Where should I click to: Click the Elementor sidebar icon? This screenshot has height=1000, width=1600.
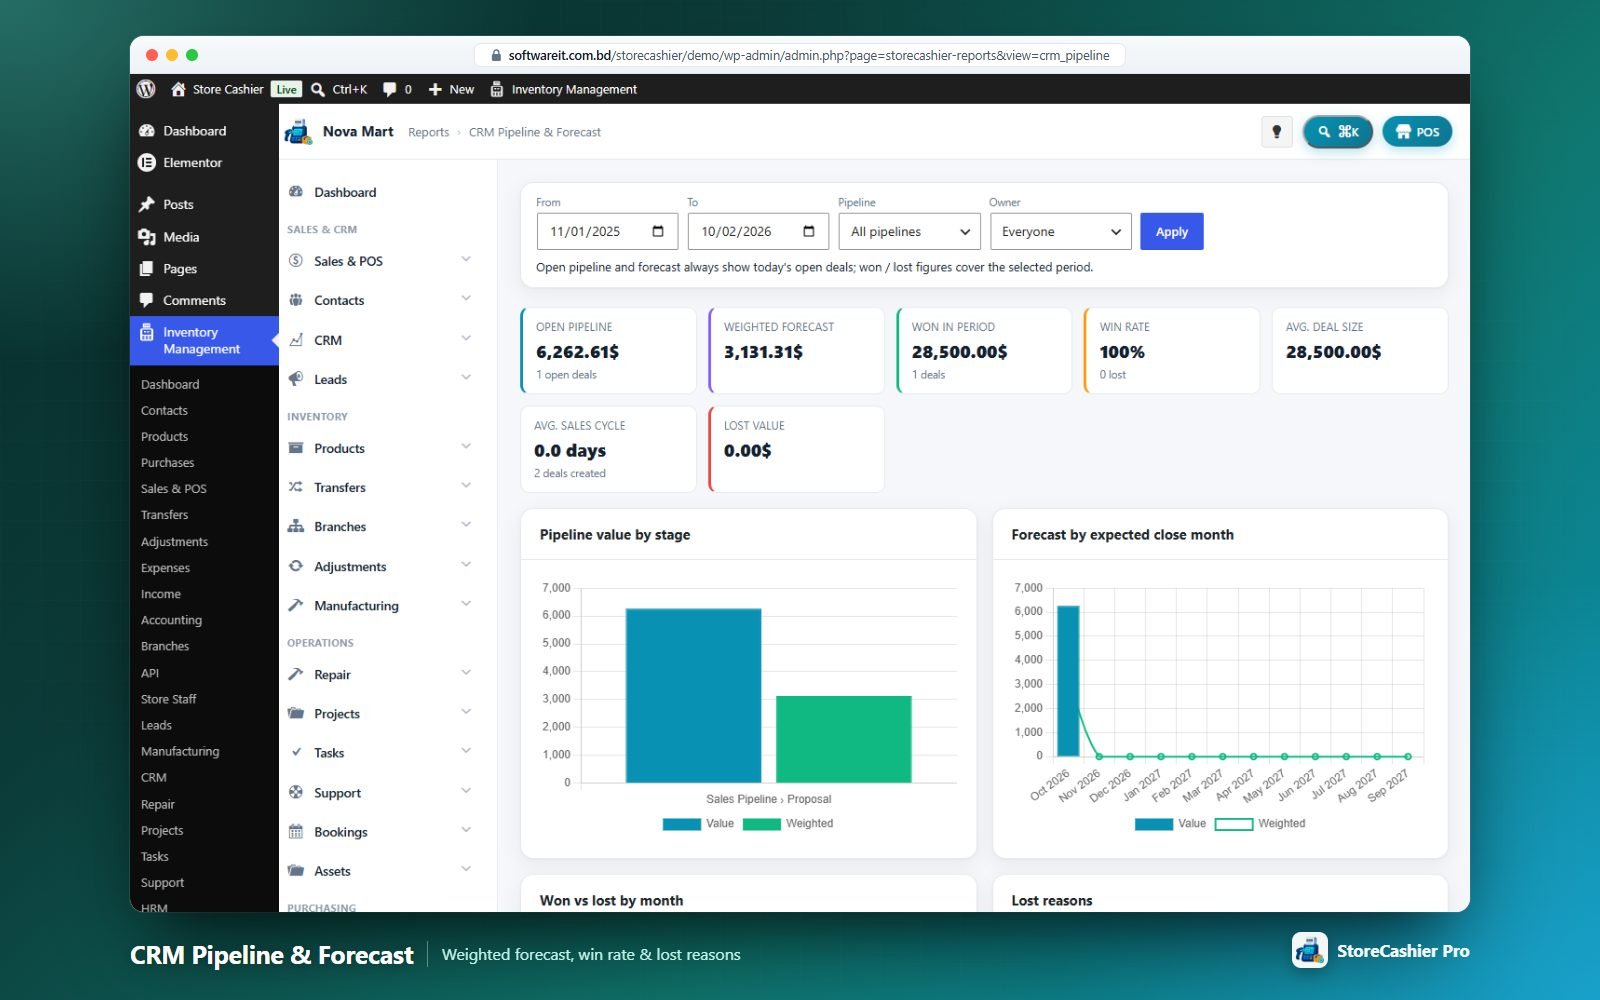click(147, 162)
